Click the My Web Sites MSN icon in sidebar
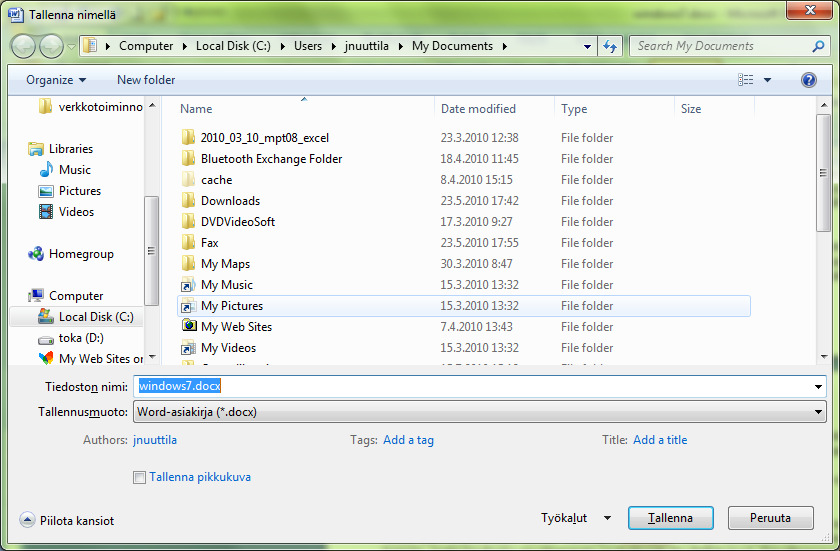Image resolution: width=840 pixels, height=551 pixels. tap(46, 358)
